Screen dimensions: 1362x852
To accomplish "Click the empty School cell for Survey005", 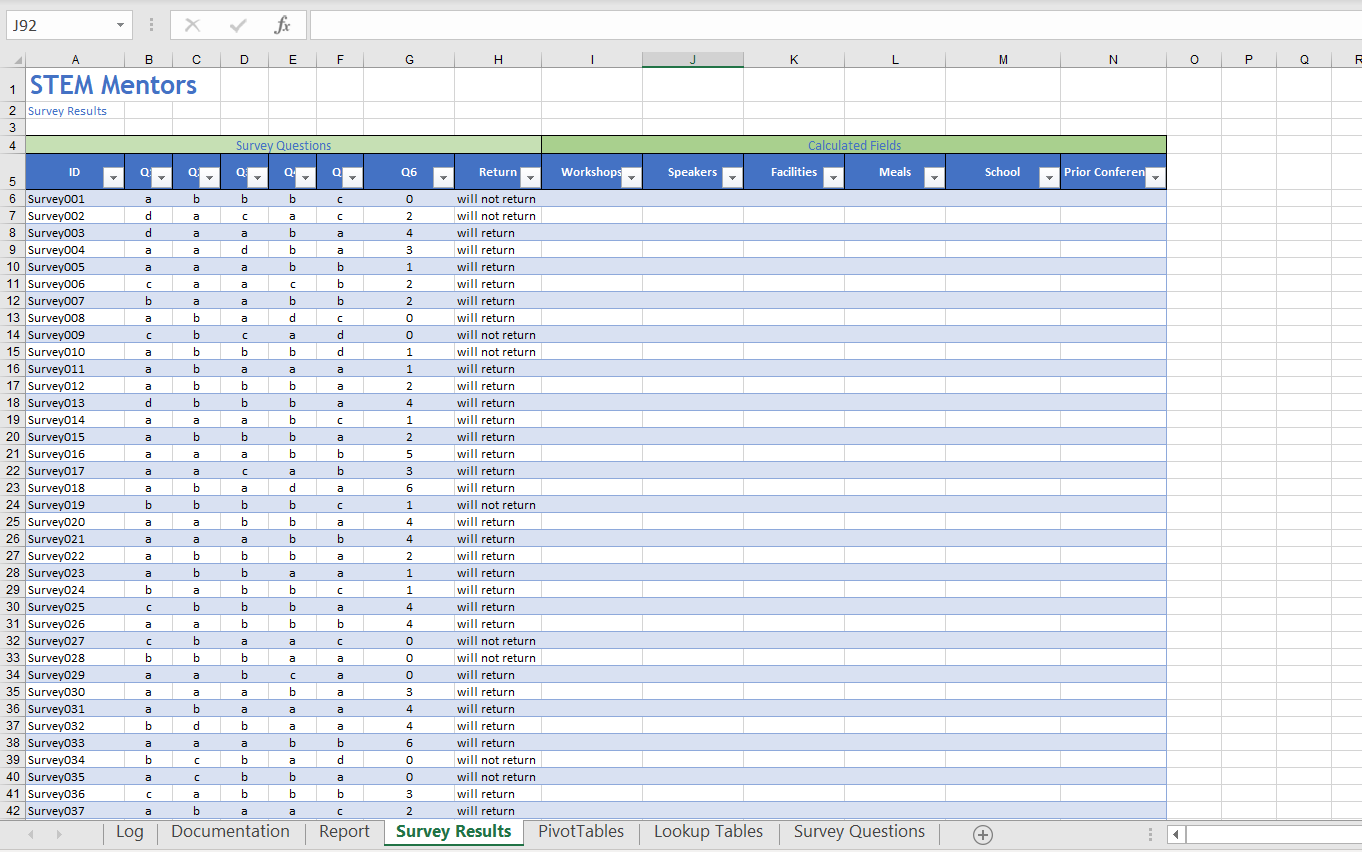I will 1003,267.
